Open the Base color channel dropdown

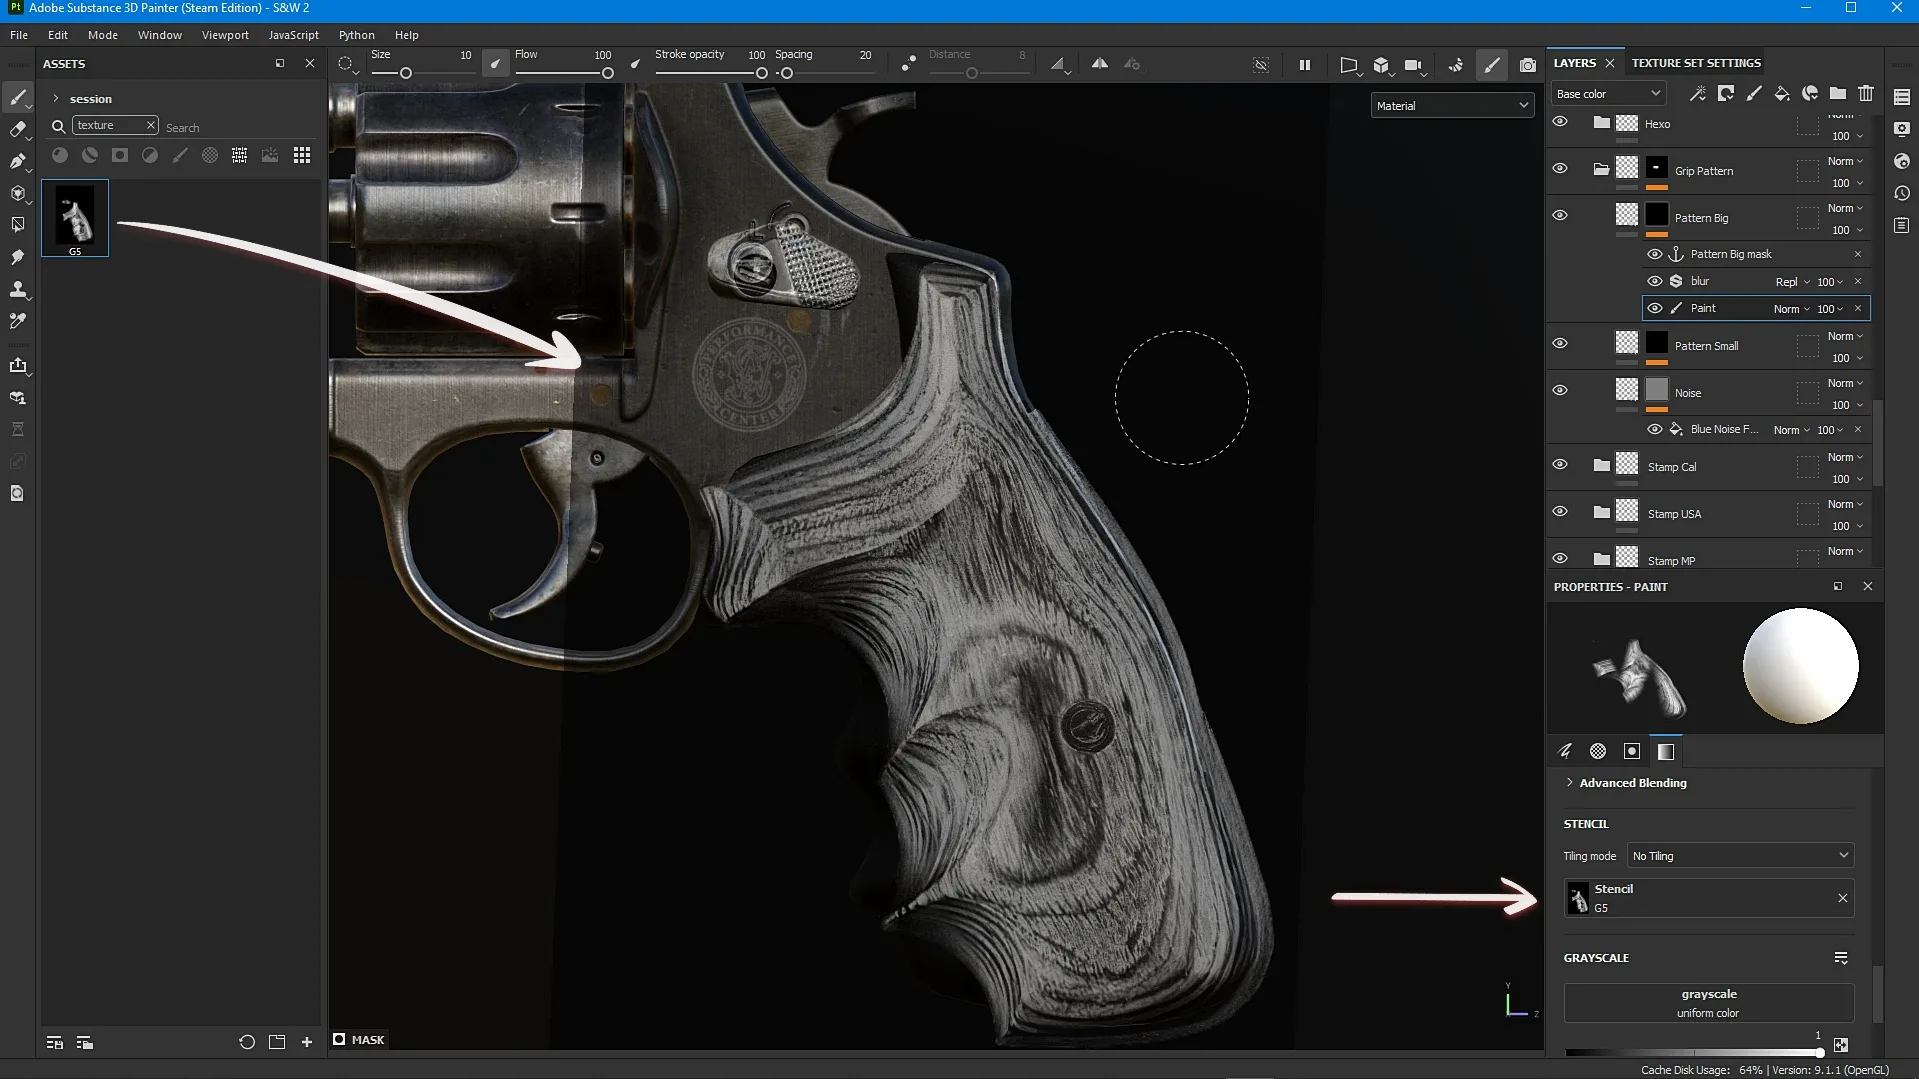point(1607,92)
